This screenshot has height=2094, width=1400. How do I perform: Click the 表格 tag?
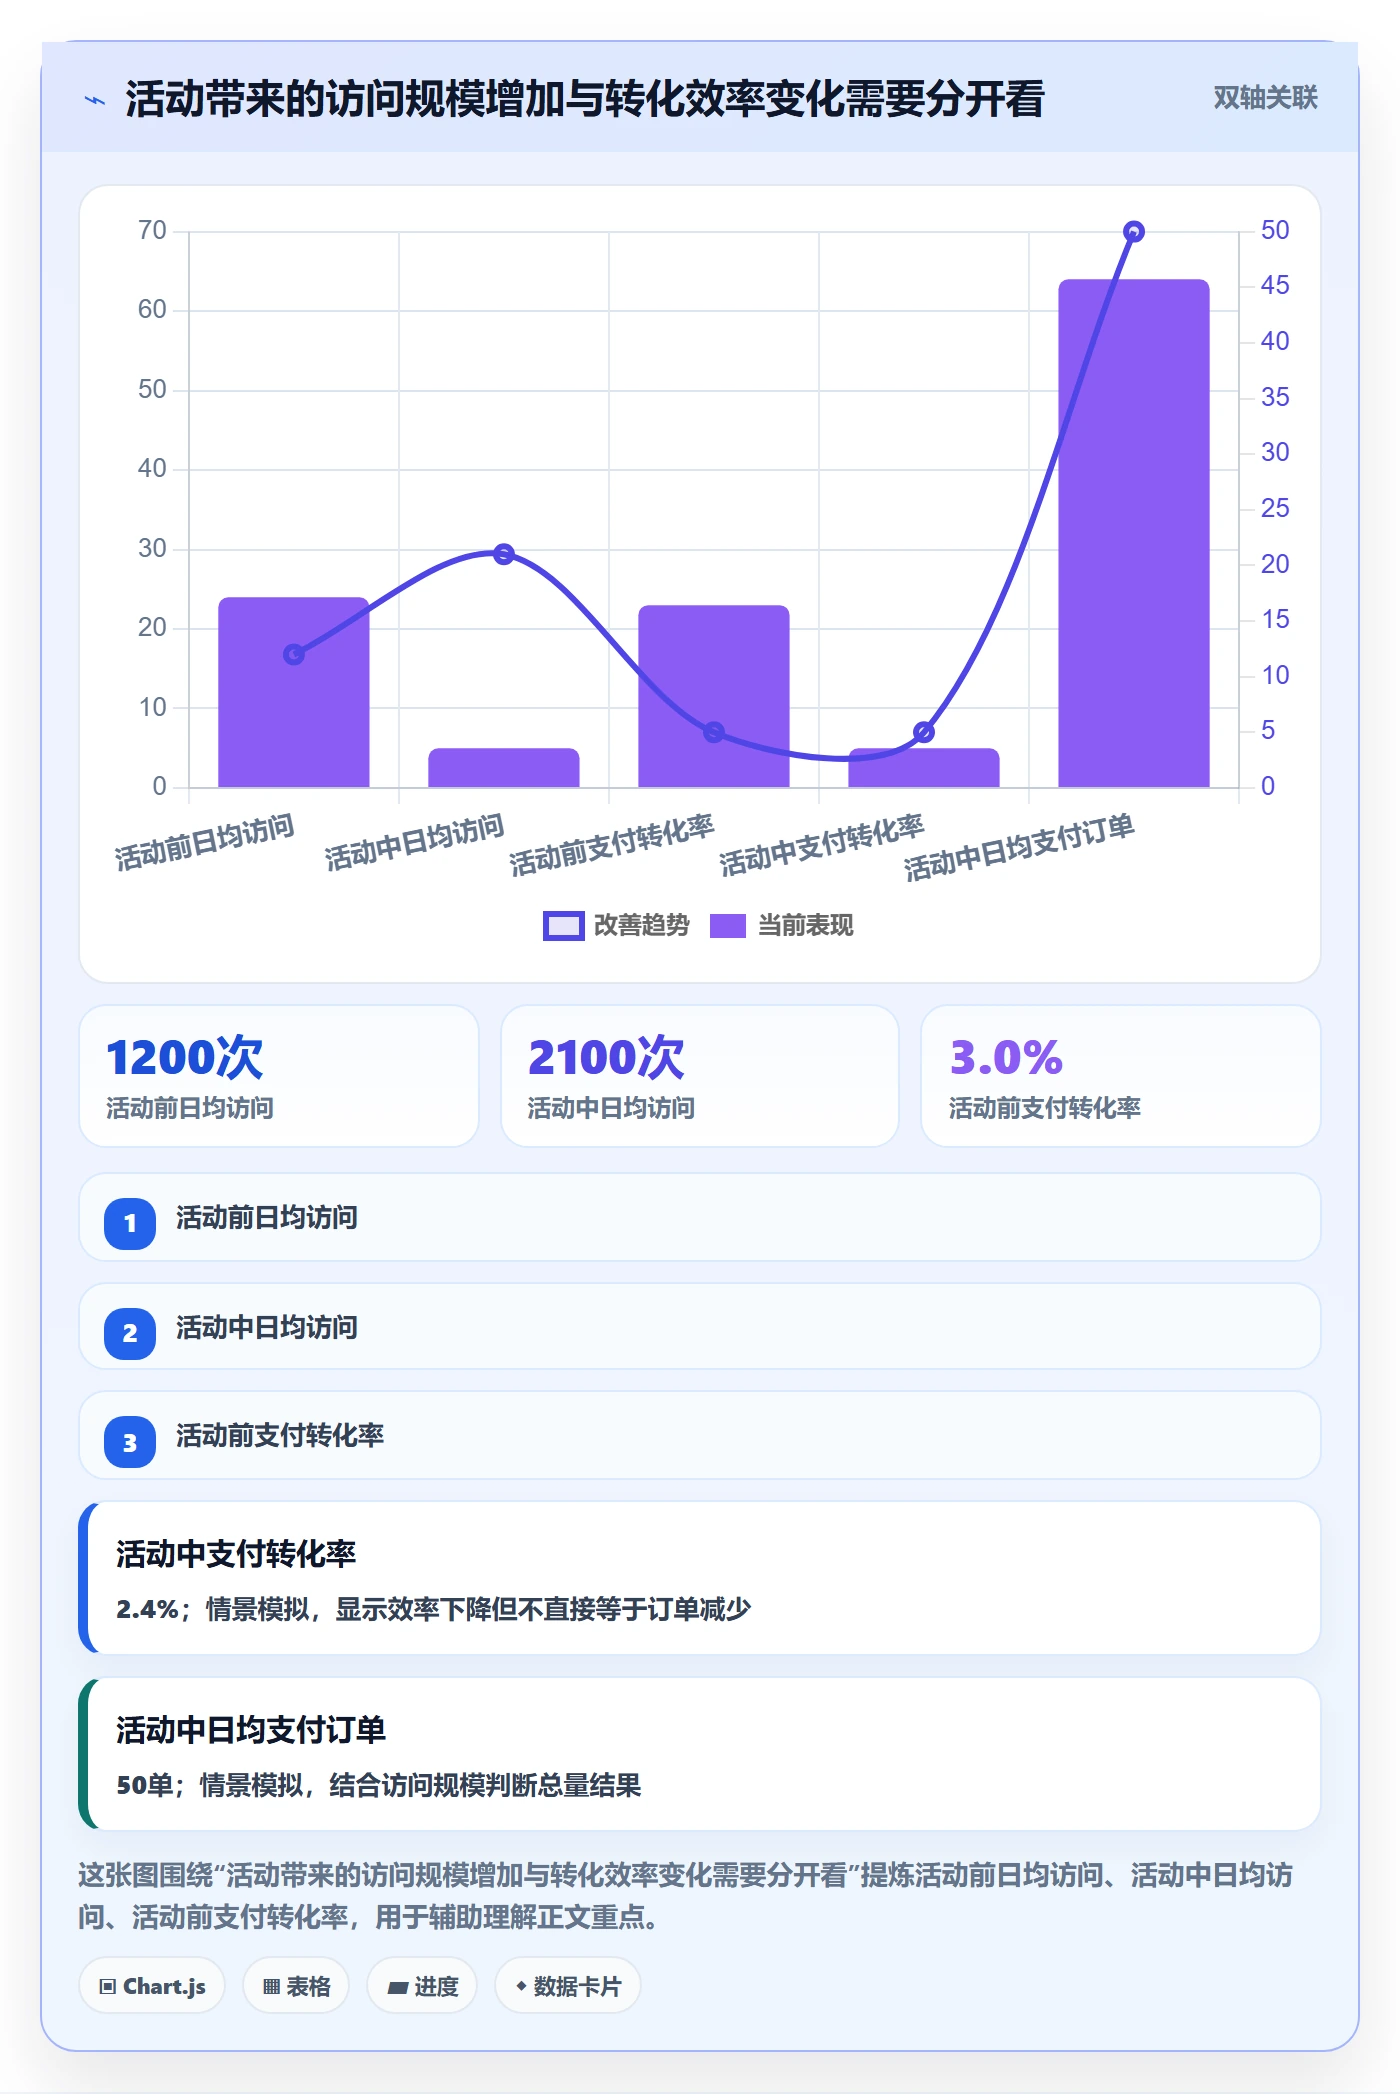296,1986
